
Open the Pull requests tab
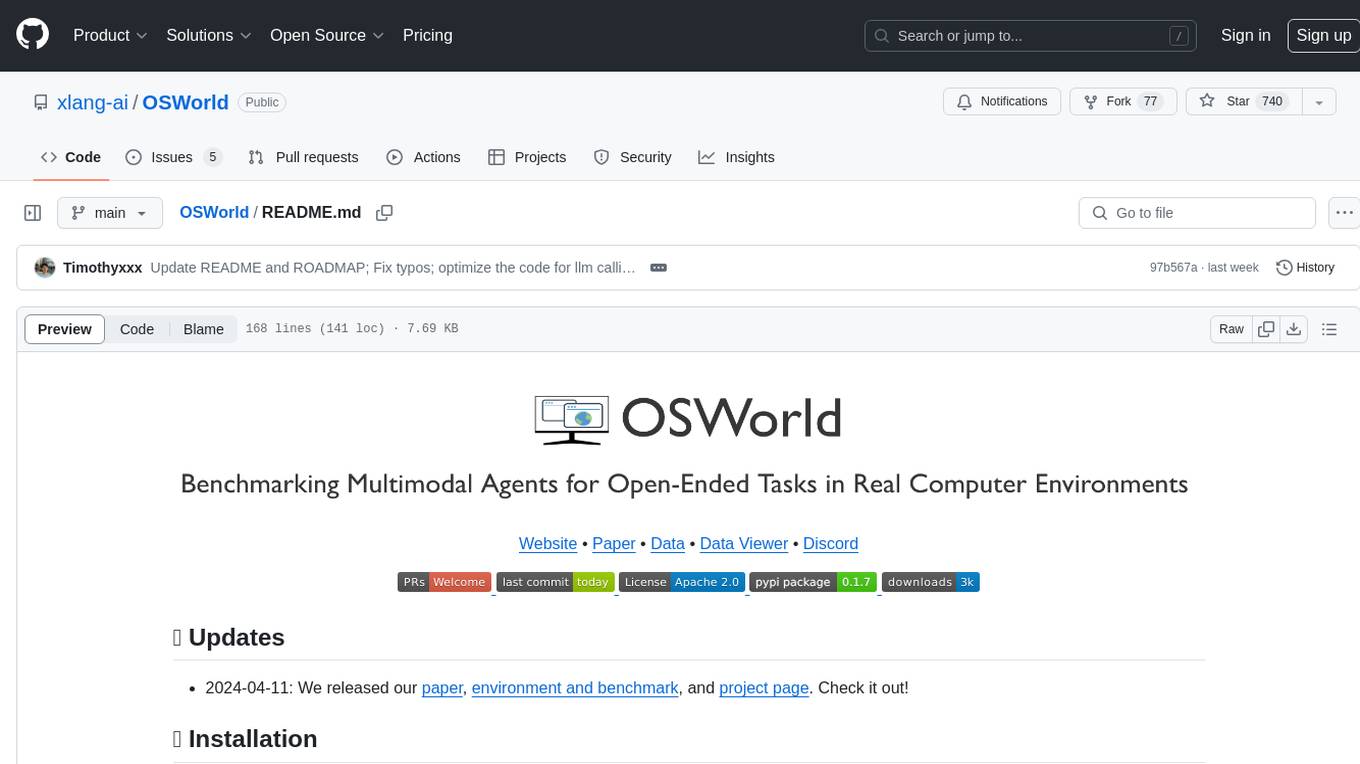tap(303, 157)
